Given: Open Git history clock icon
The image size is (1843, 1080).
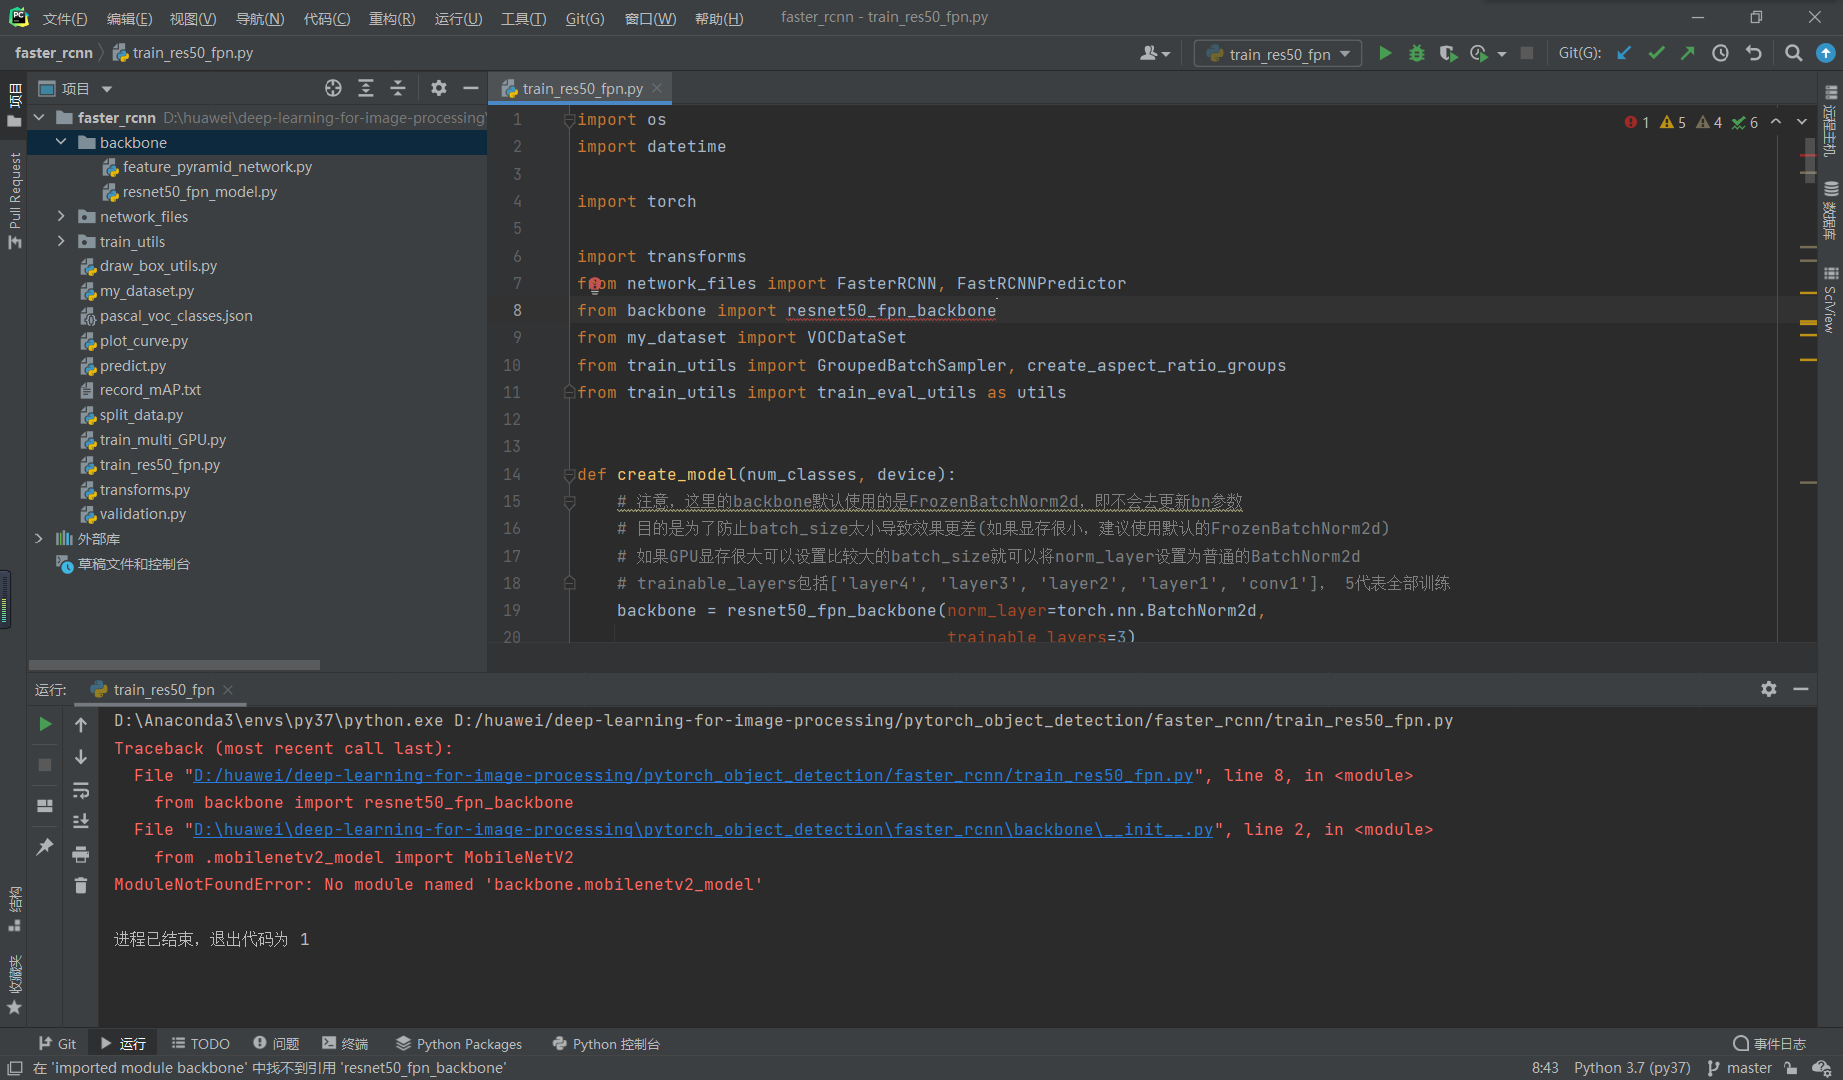Looking at the screenshot, I should pyautogui.click(x=1720, y=54).
